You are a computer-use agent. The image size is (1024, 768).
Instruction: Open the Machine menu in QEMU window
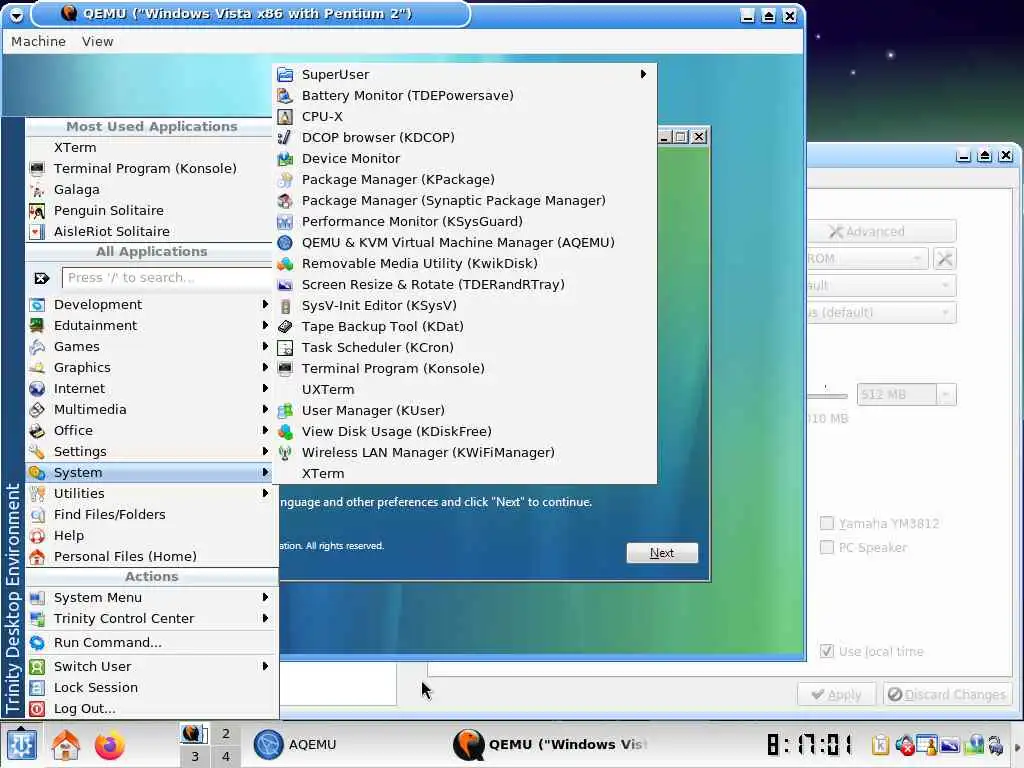click(x=39, y=41)
